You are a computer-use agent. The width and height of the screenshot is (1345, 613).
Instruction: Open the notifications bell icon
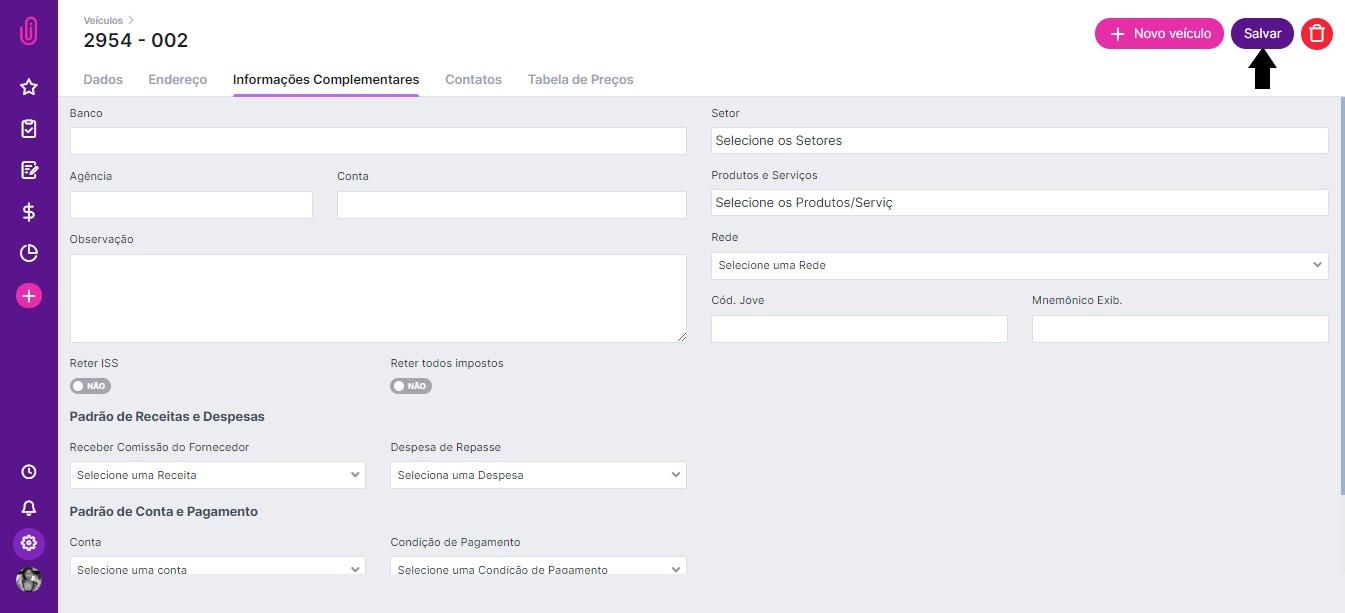point(29,508)
